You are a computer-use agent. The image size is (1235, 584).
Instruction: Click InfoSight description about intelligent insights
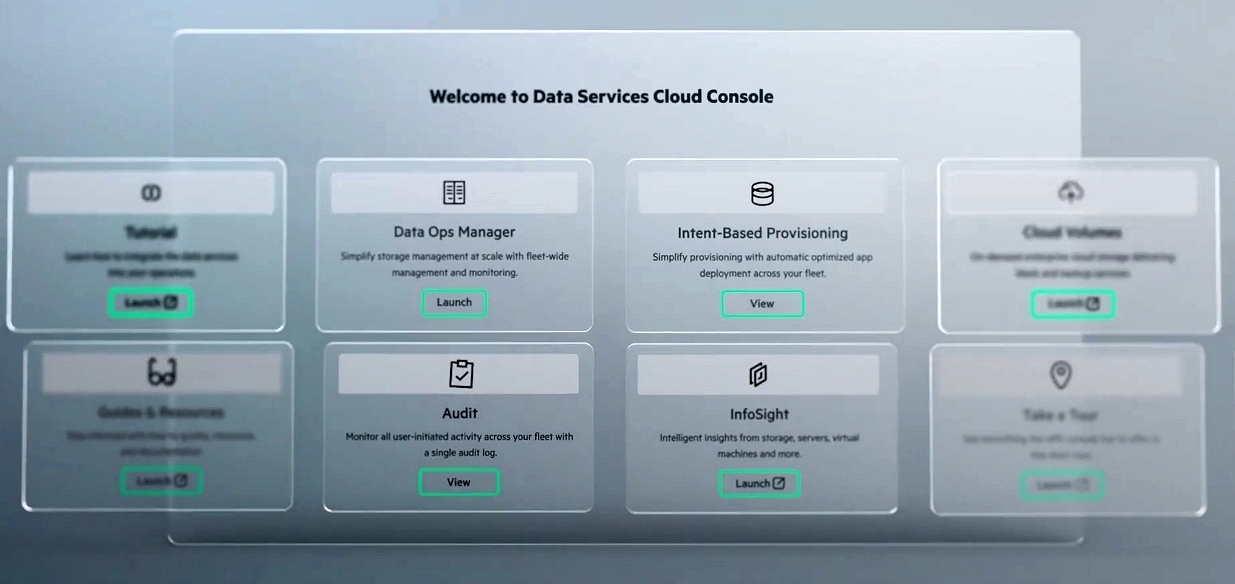pyautogui.click(x=759, y=445)
